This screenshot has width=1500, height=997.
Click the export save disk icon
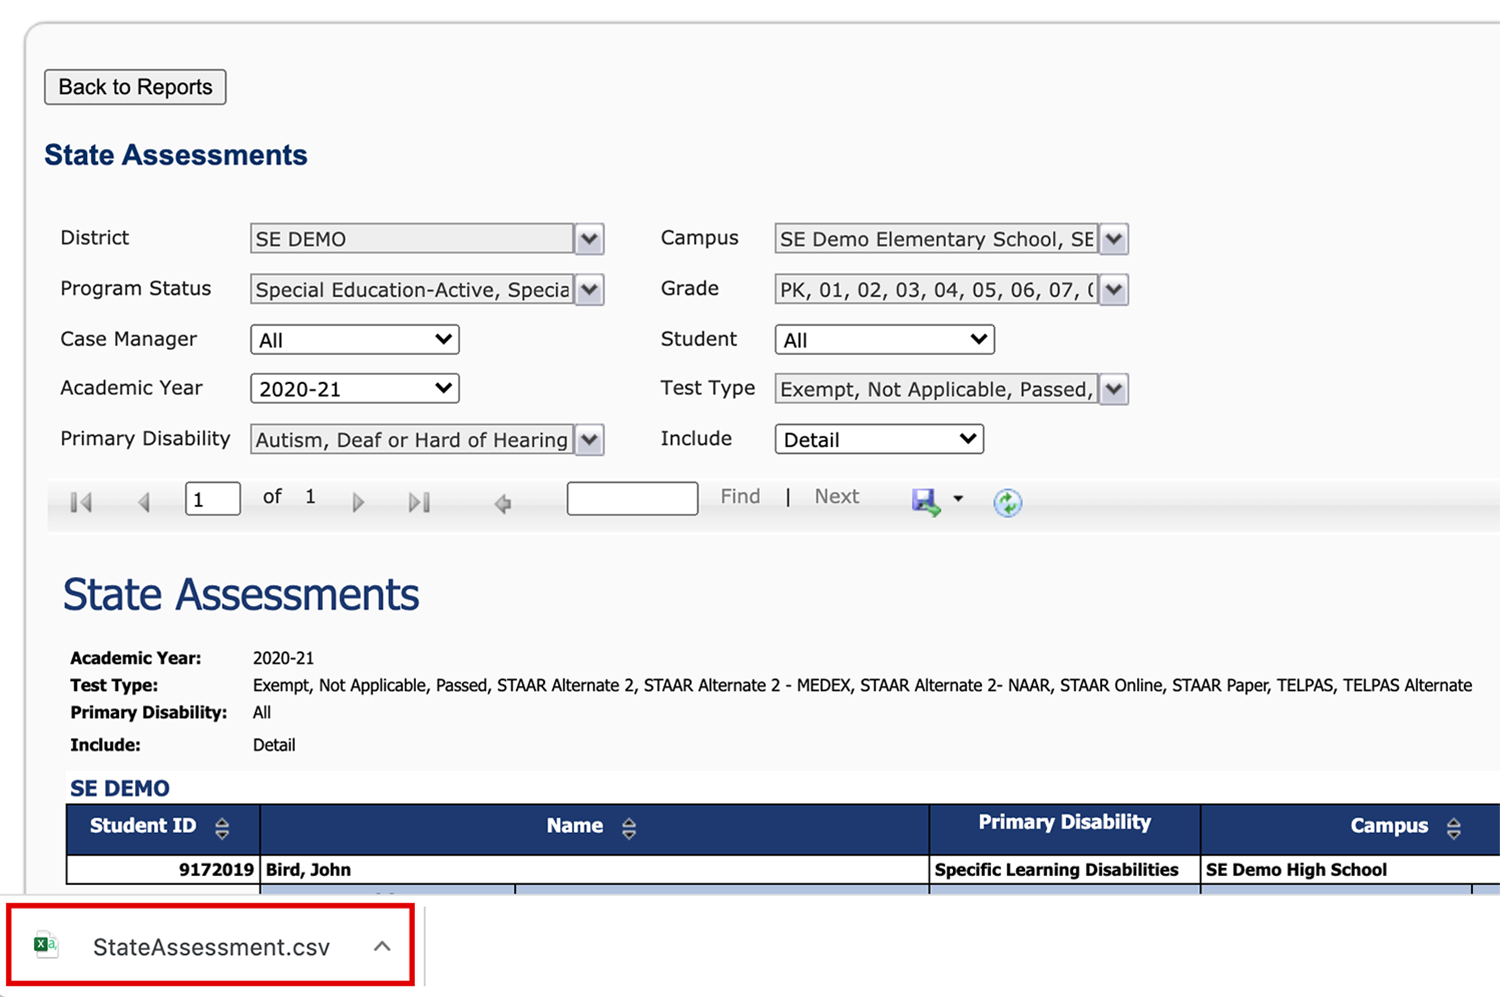[x=925, y=501]
